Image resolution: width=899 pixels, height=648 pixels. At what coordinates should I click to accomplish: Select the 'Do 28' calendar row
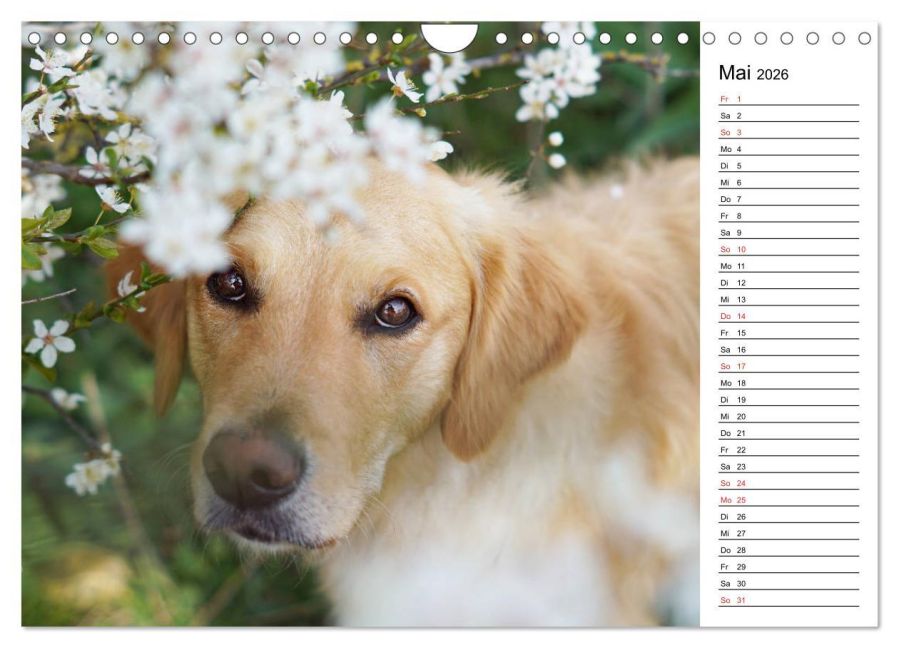788,549
